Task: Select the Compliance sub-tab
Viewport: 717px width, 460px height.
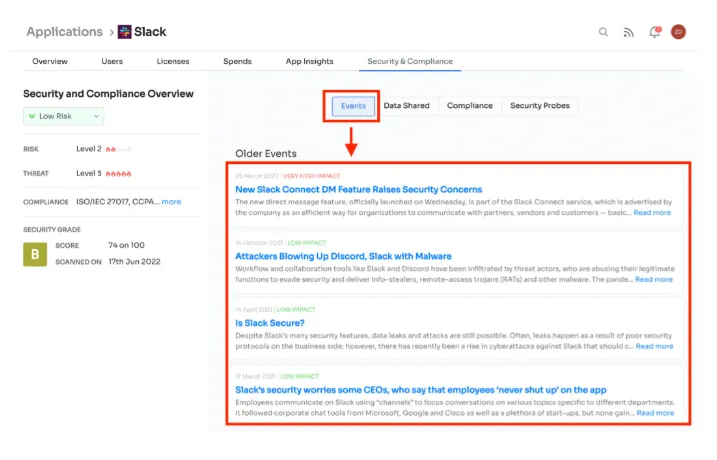Action: click(x=470, y=106)
